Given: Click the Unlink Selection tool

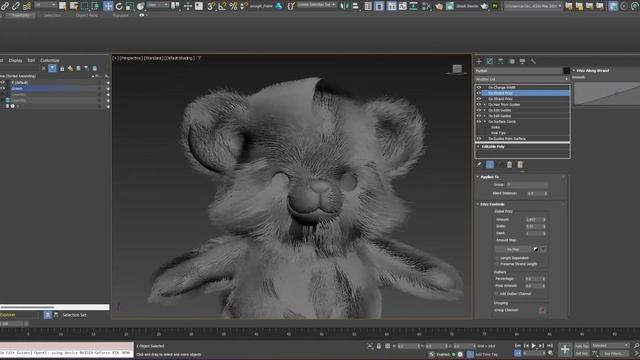Looking at the screenshot, I should click(16, 6).
